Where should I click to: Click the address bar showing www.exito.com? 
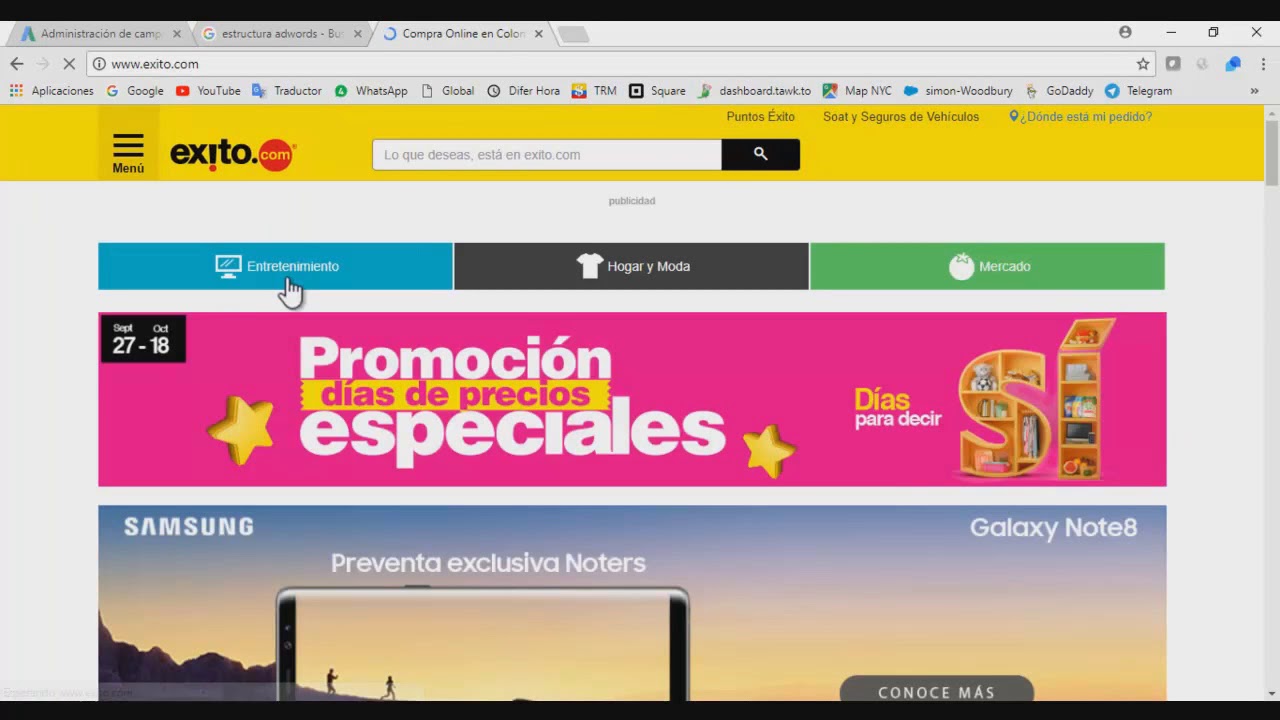coord(620,64)
